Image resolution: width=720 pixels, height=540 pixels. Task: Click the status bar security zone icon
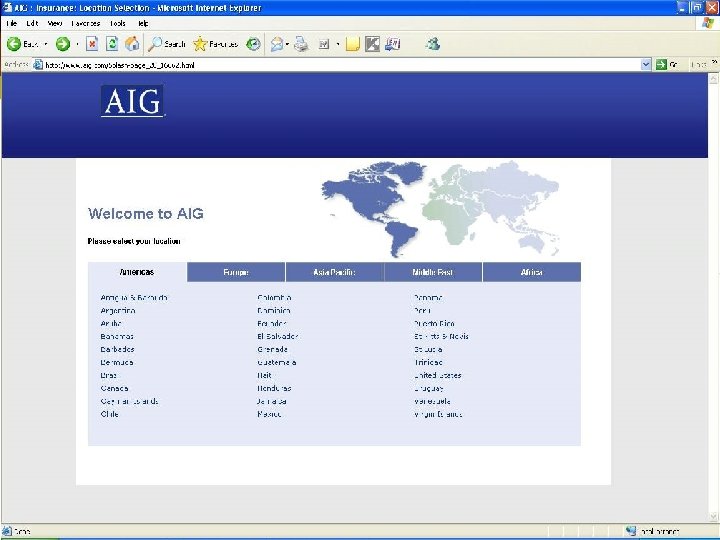tap(631, 531)
